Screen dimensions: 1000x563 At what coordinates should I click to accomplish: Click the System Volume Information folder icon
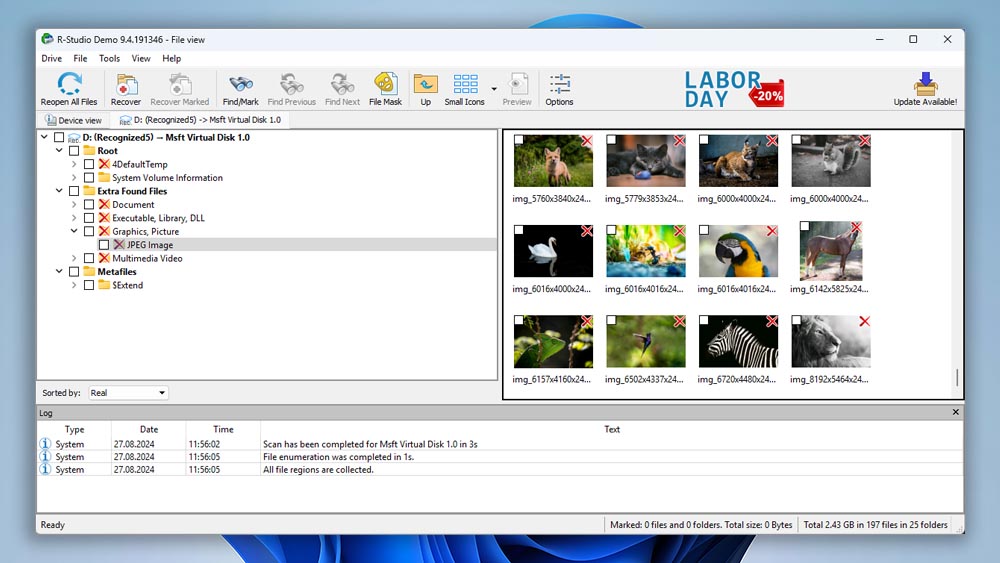104,177
